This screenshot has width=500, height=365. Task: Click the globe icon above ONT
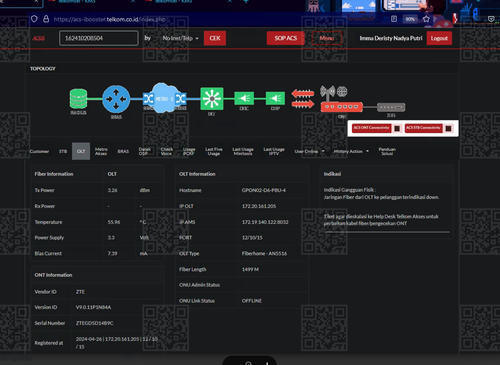[x=342, y=91]
